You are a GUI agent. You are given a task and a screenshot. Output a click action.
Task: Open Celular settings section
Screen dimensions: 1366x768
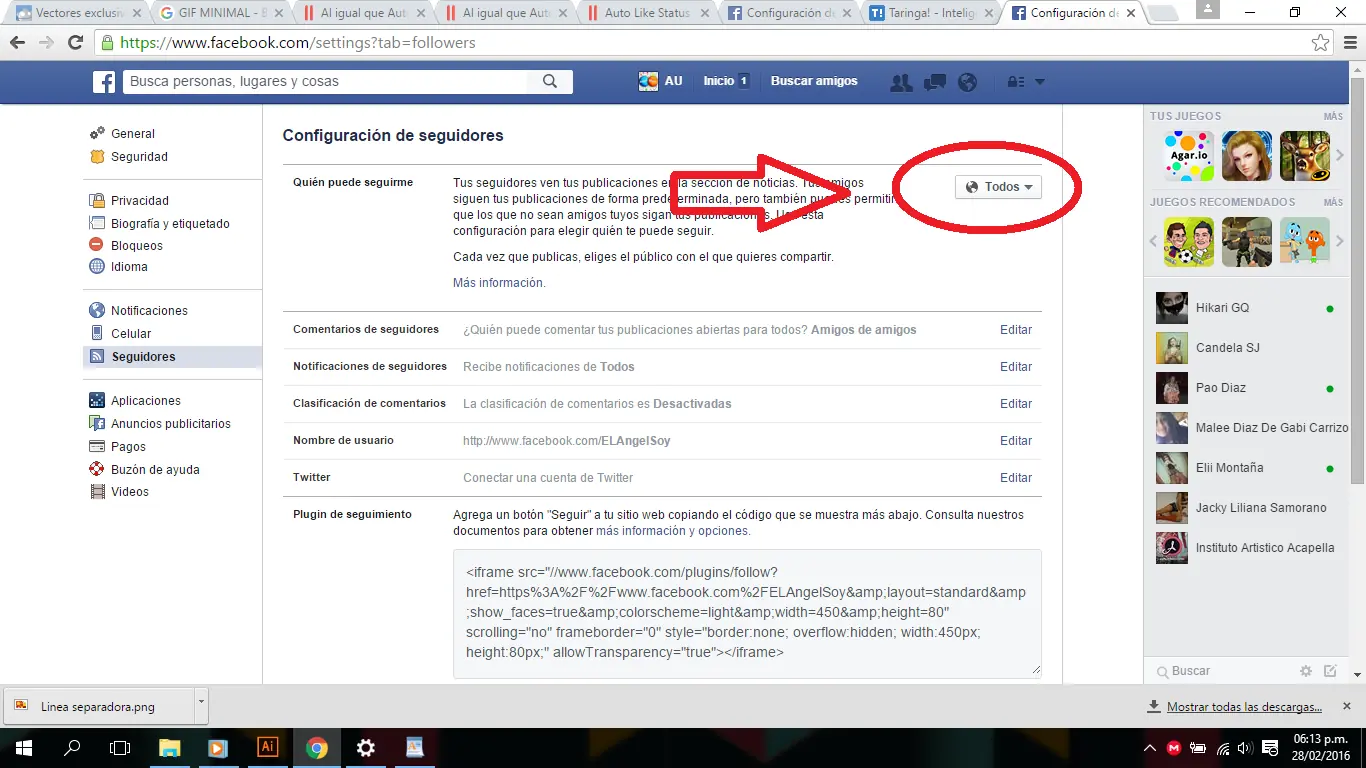click(x=131, y=334)
